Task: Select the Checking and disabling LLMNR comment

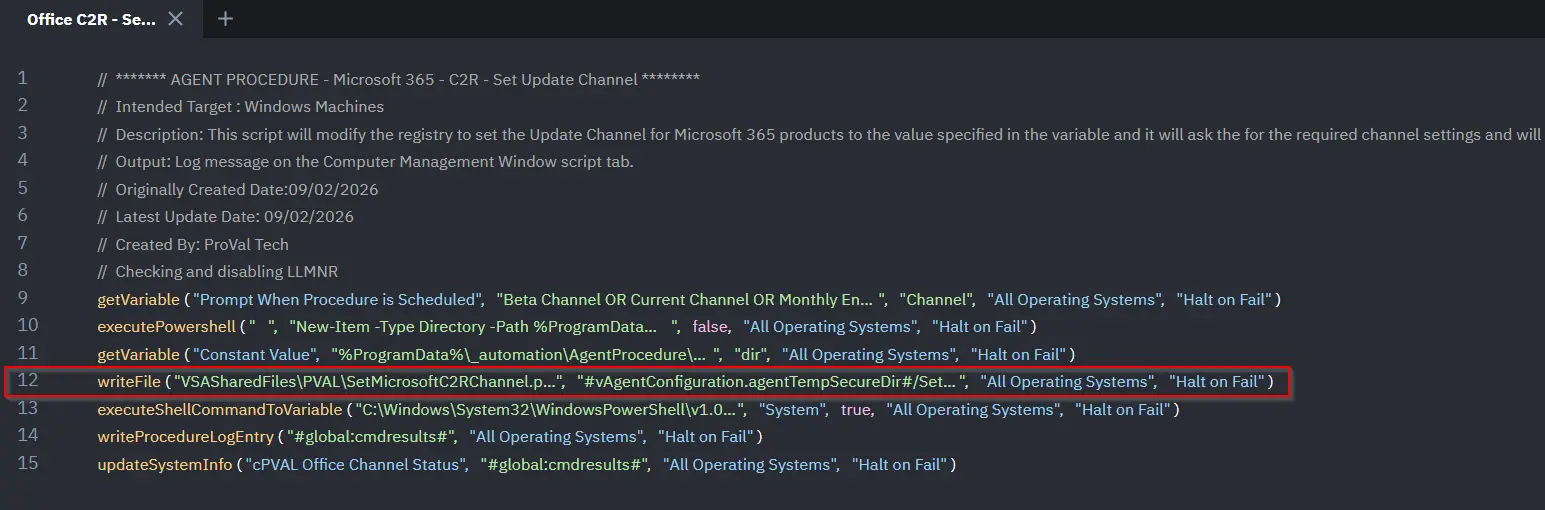Action: (x=224, y=272)
